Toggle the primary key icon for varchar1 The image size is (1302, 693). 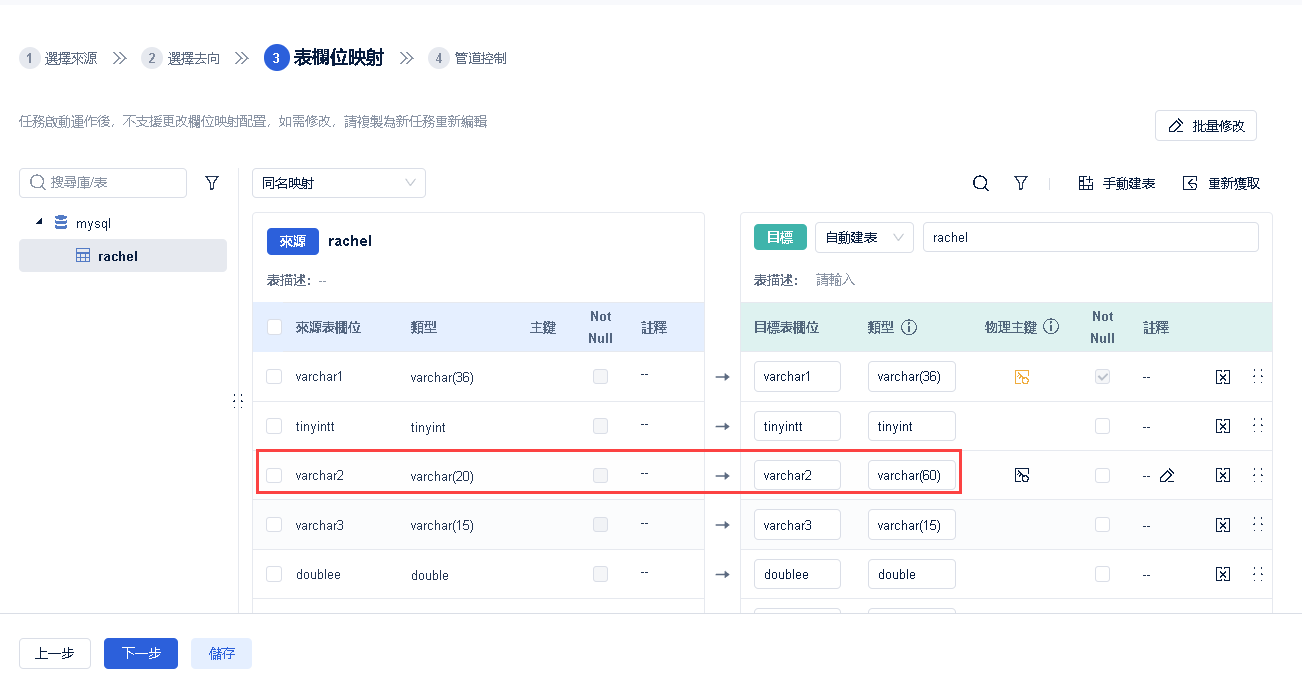click(x=1022, y=377)
